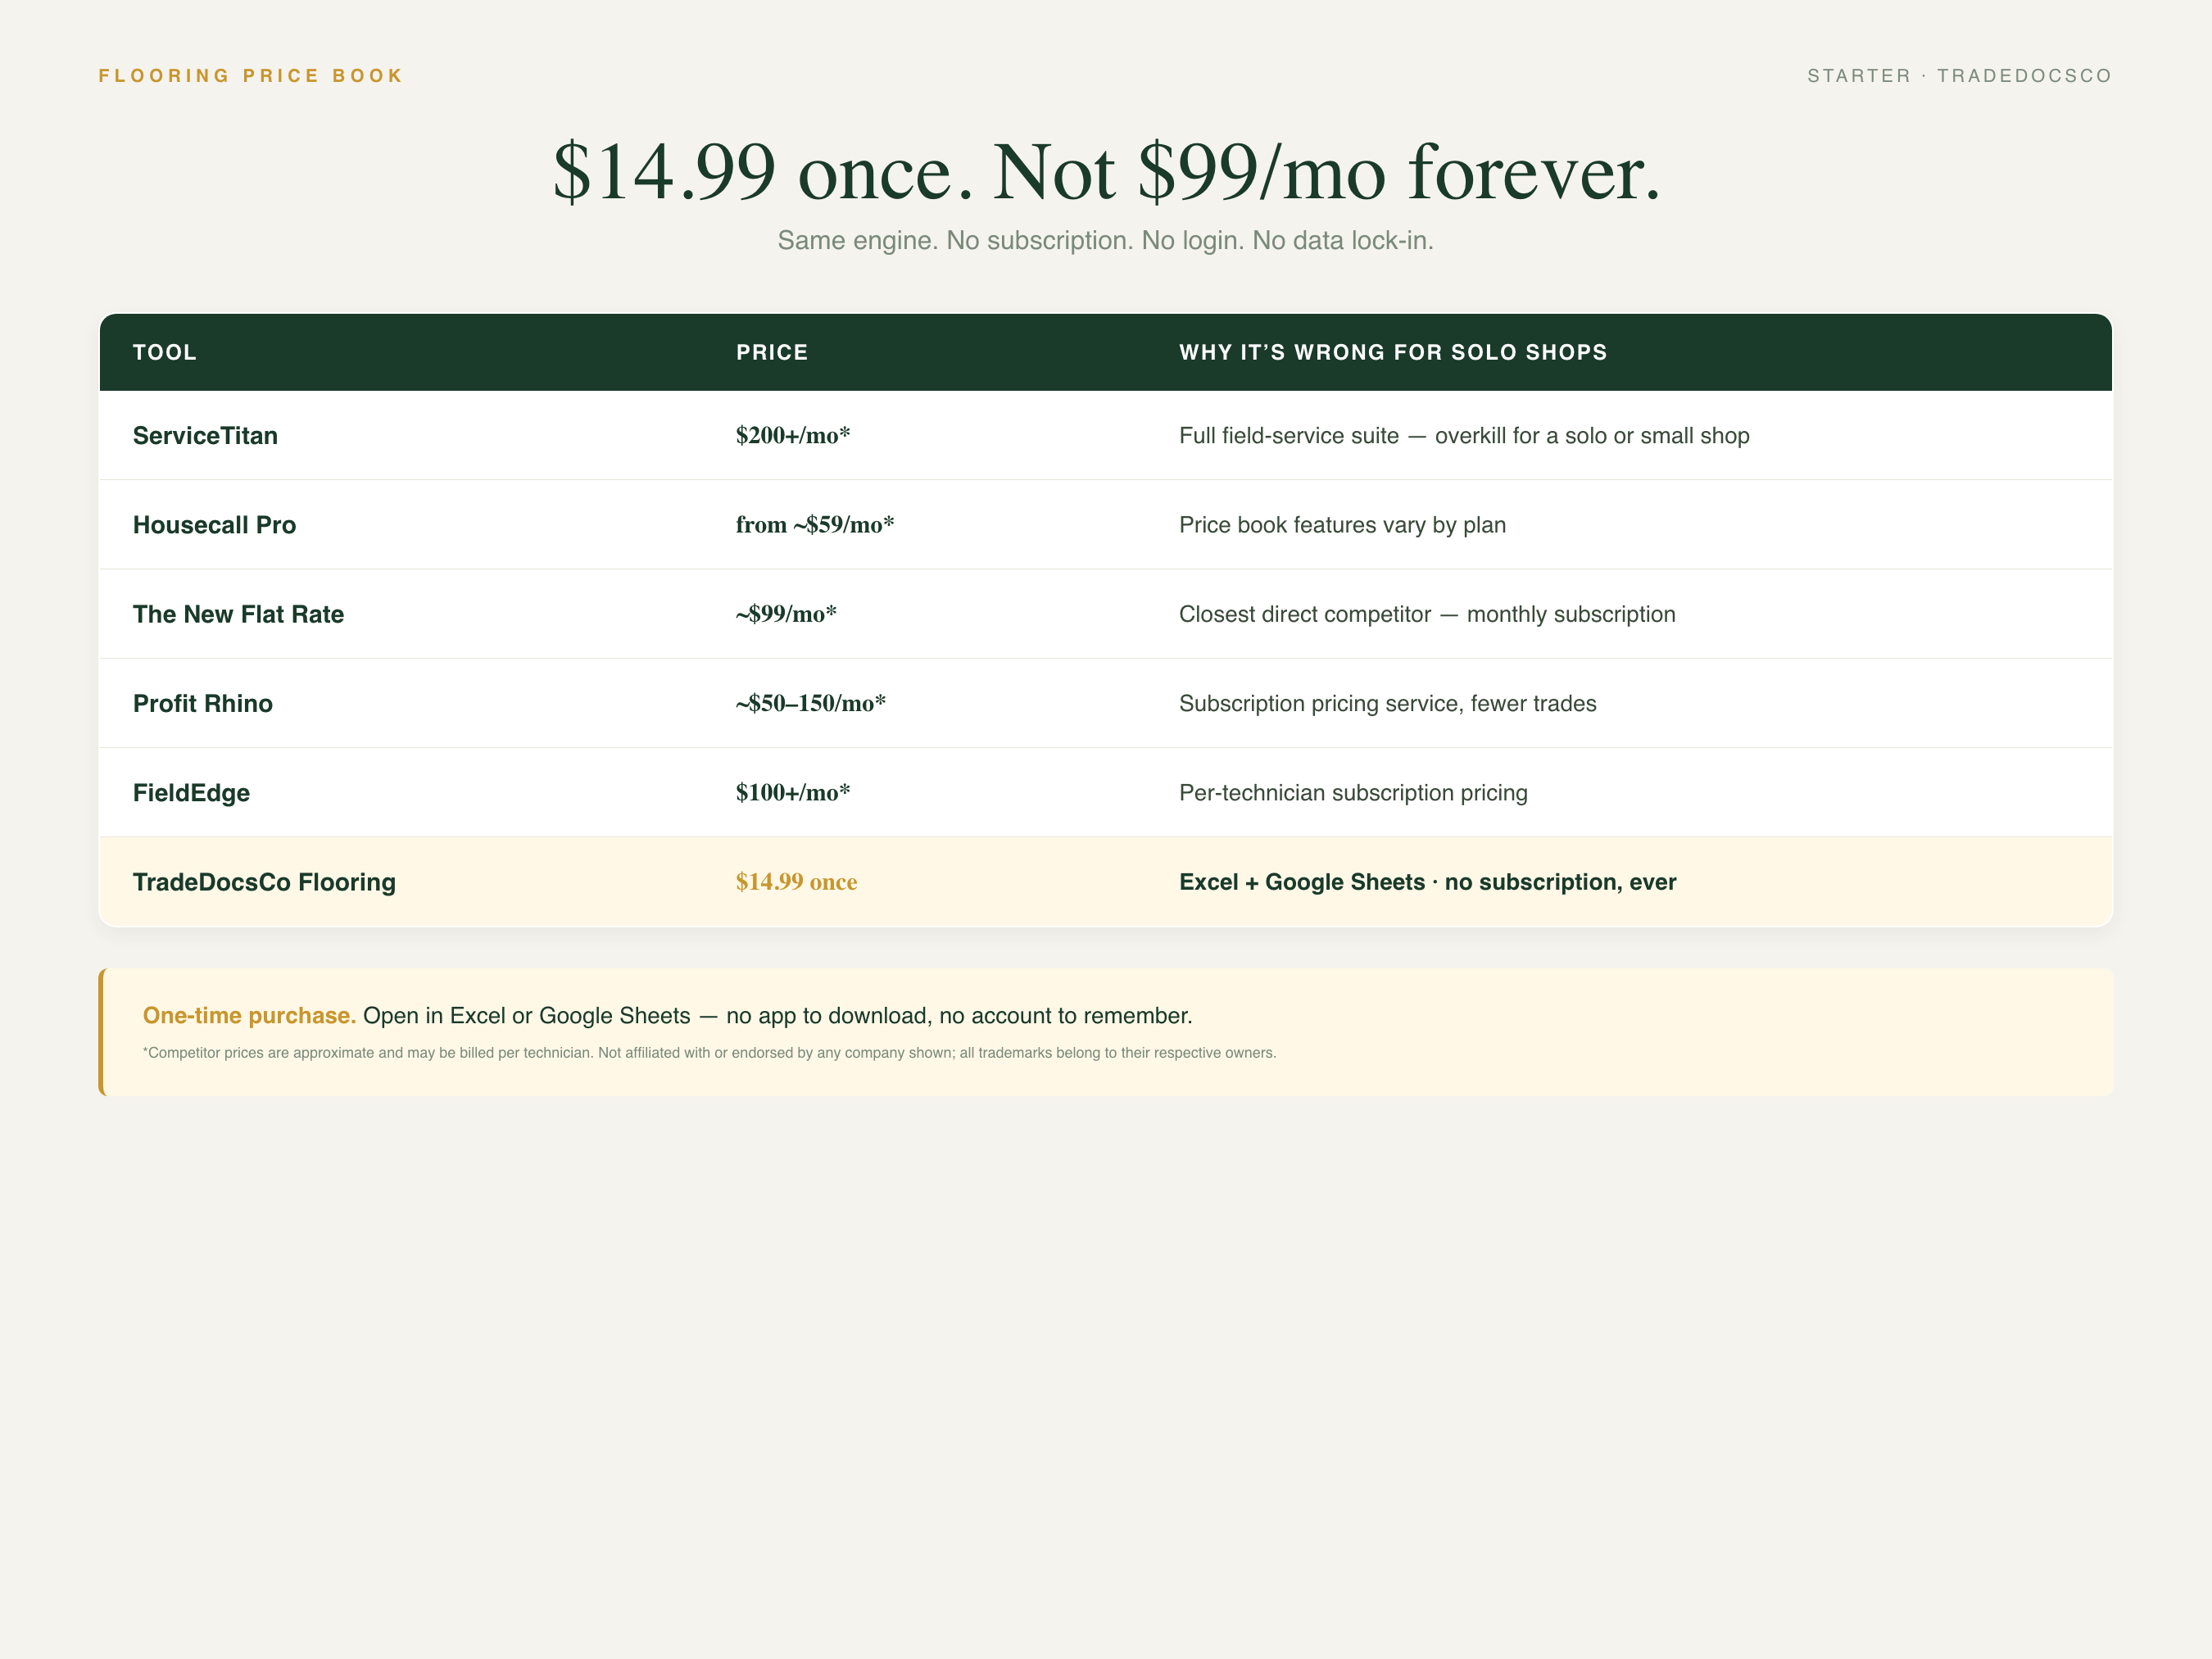This screenshot has height=1659, width=2212.
Task: Click the '~$50–150/mo*' price cell
Action: (811, 704)
